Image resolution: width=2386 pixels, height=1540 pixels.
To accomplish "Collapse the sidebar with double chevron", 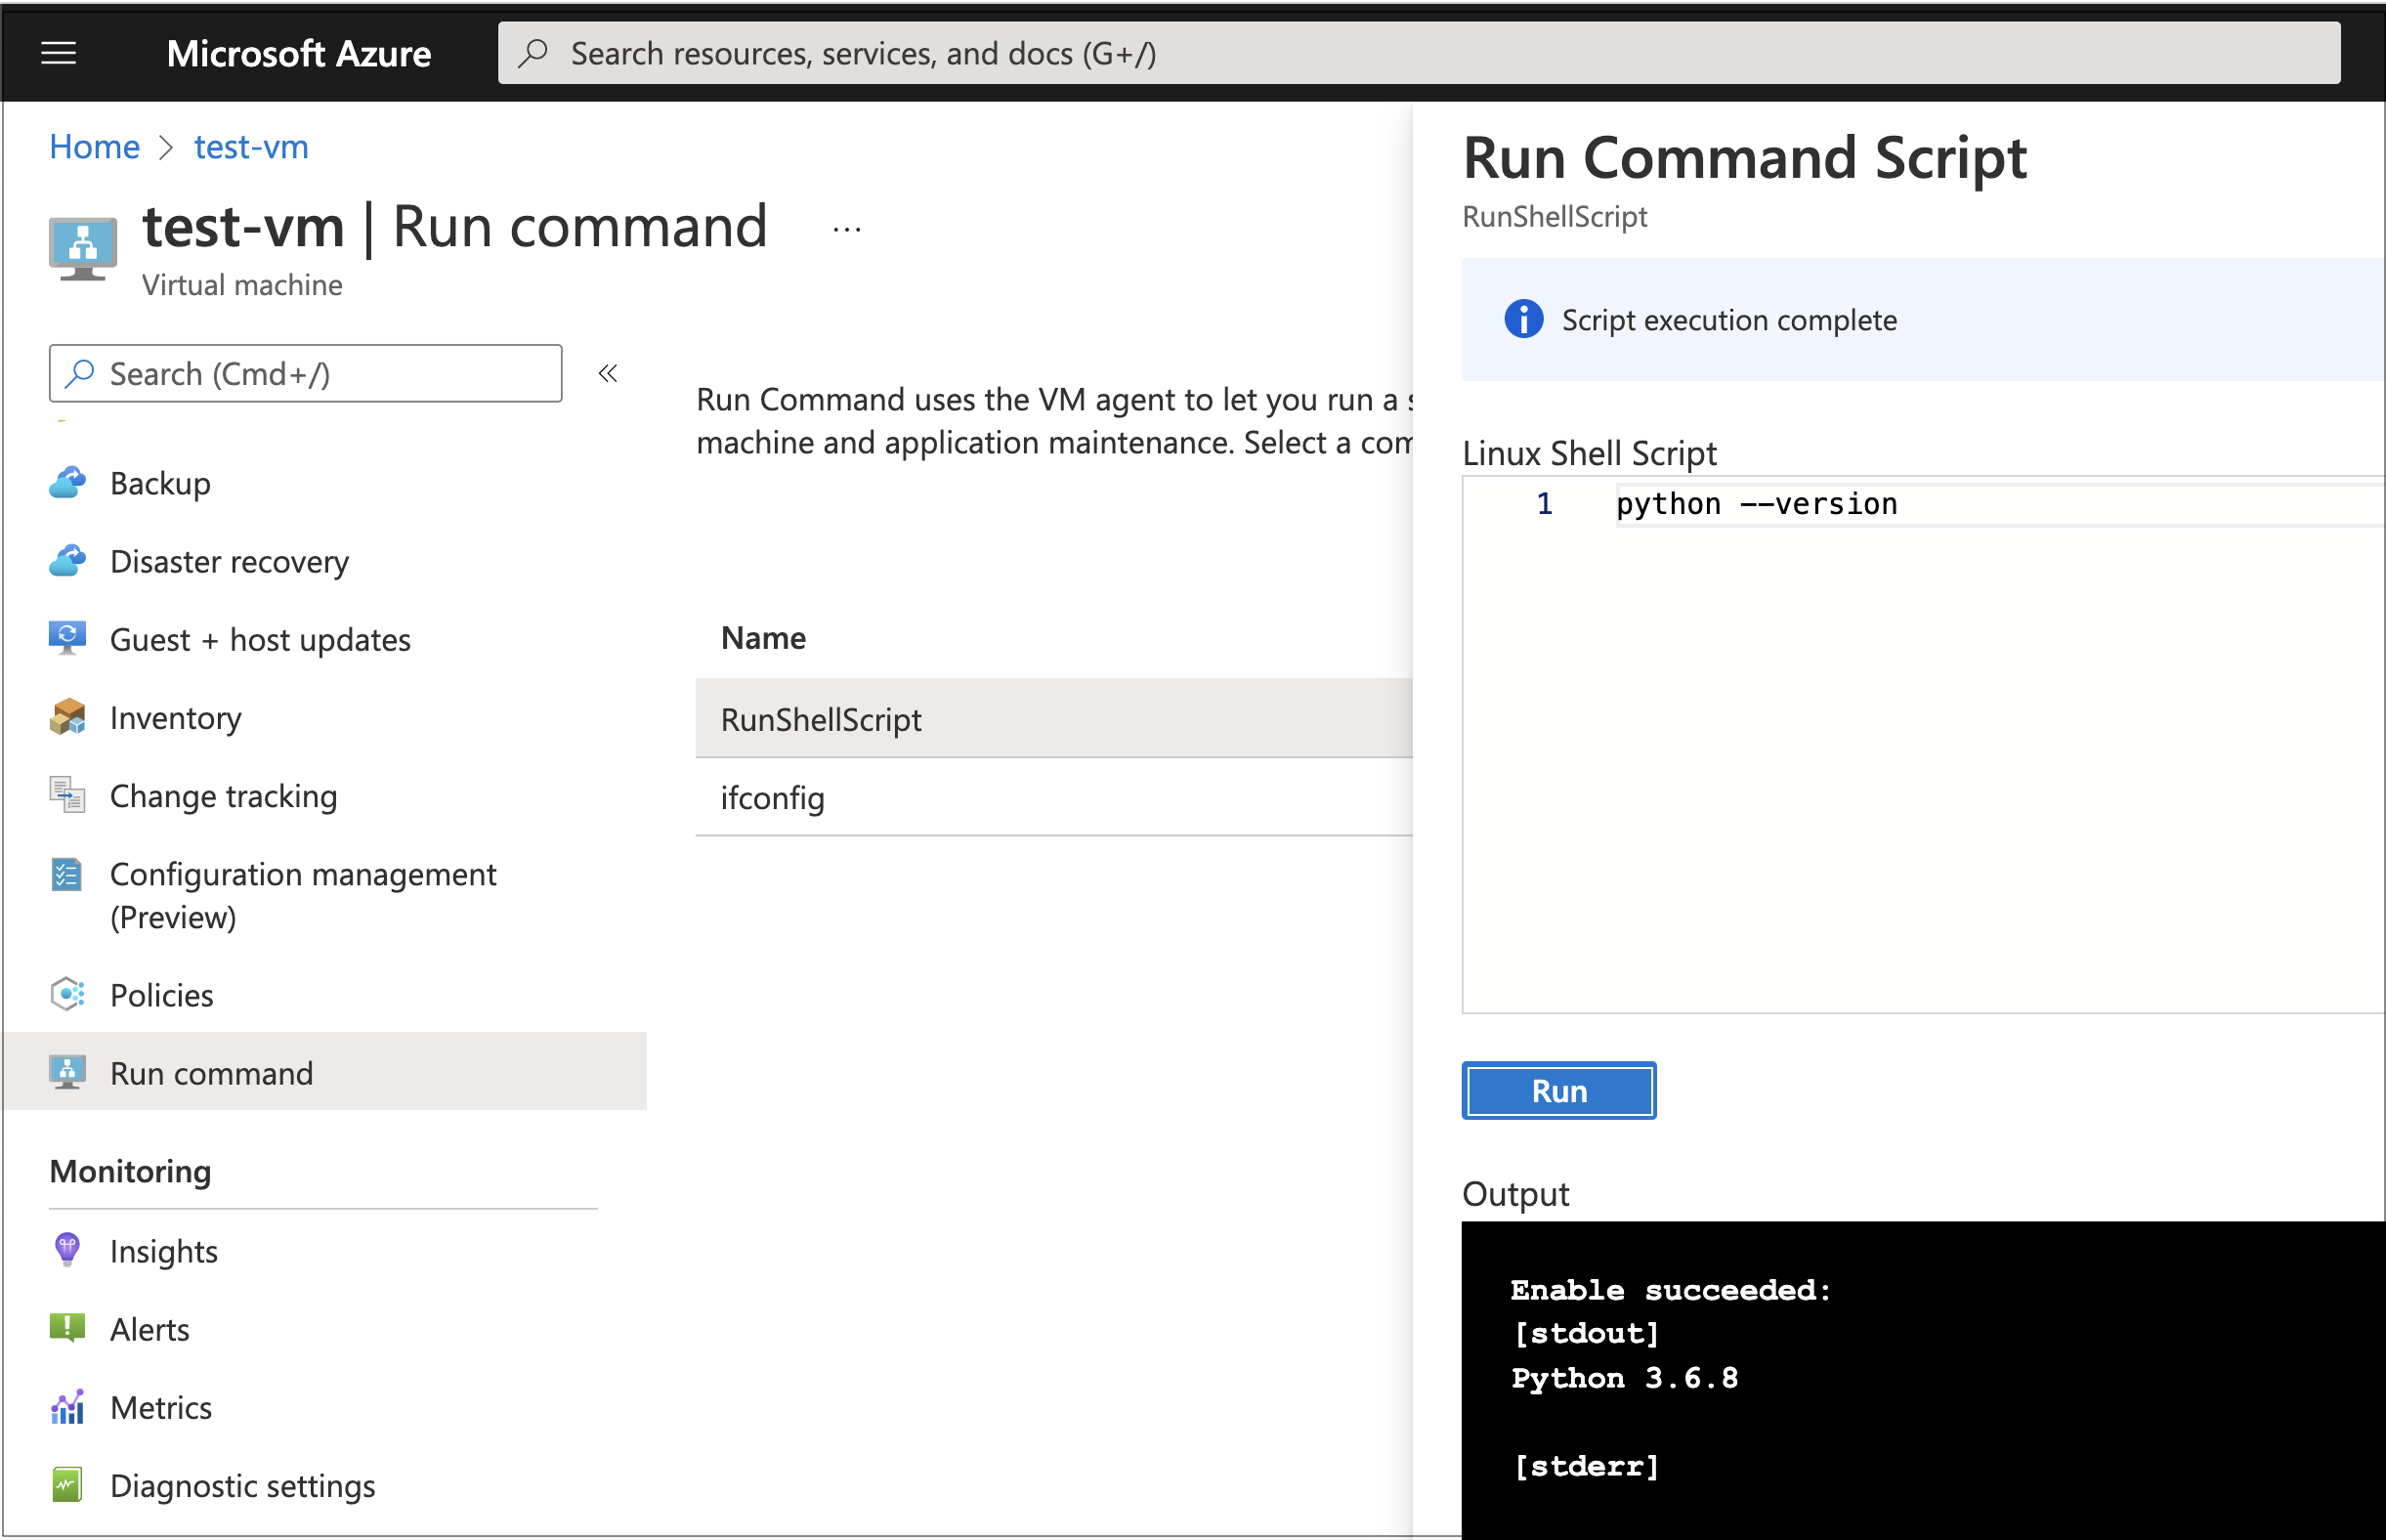I will [607, 373].
